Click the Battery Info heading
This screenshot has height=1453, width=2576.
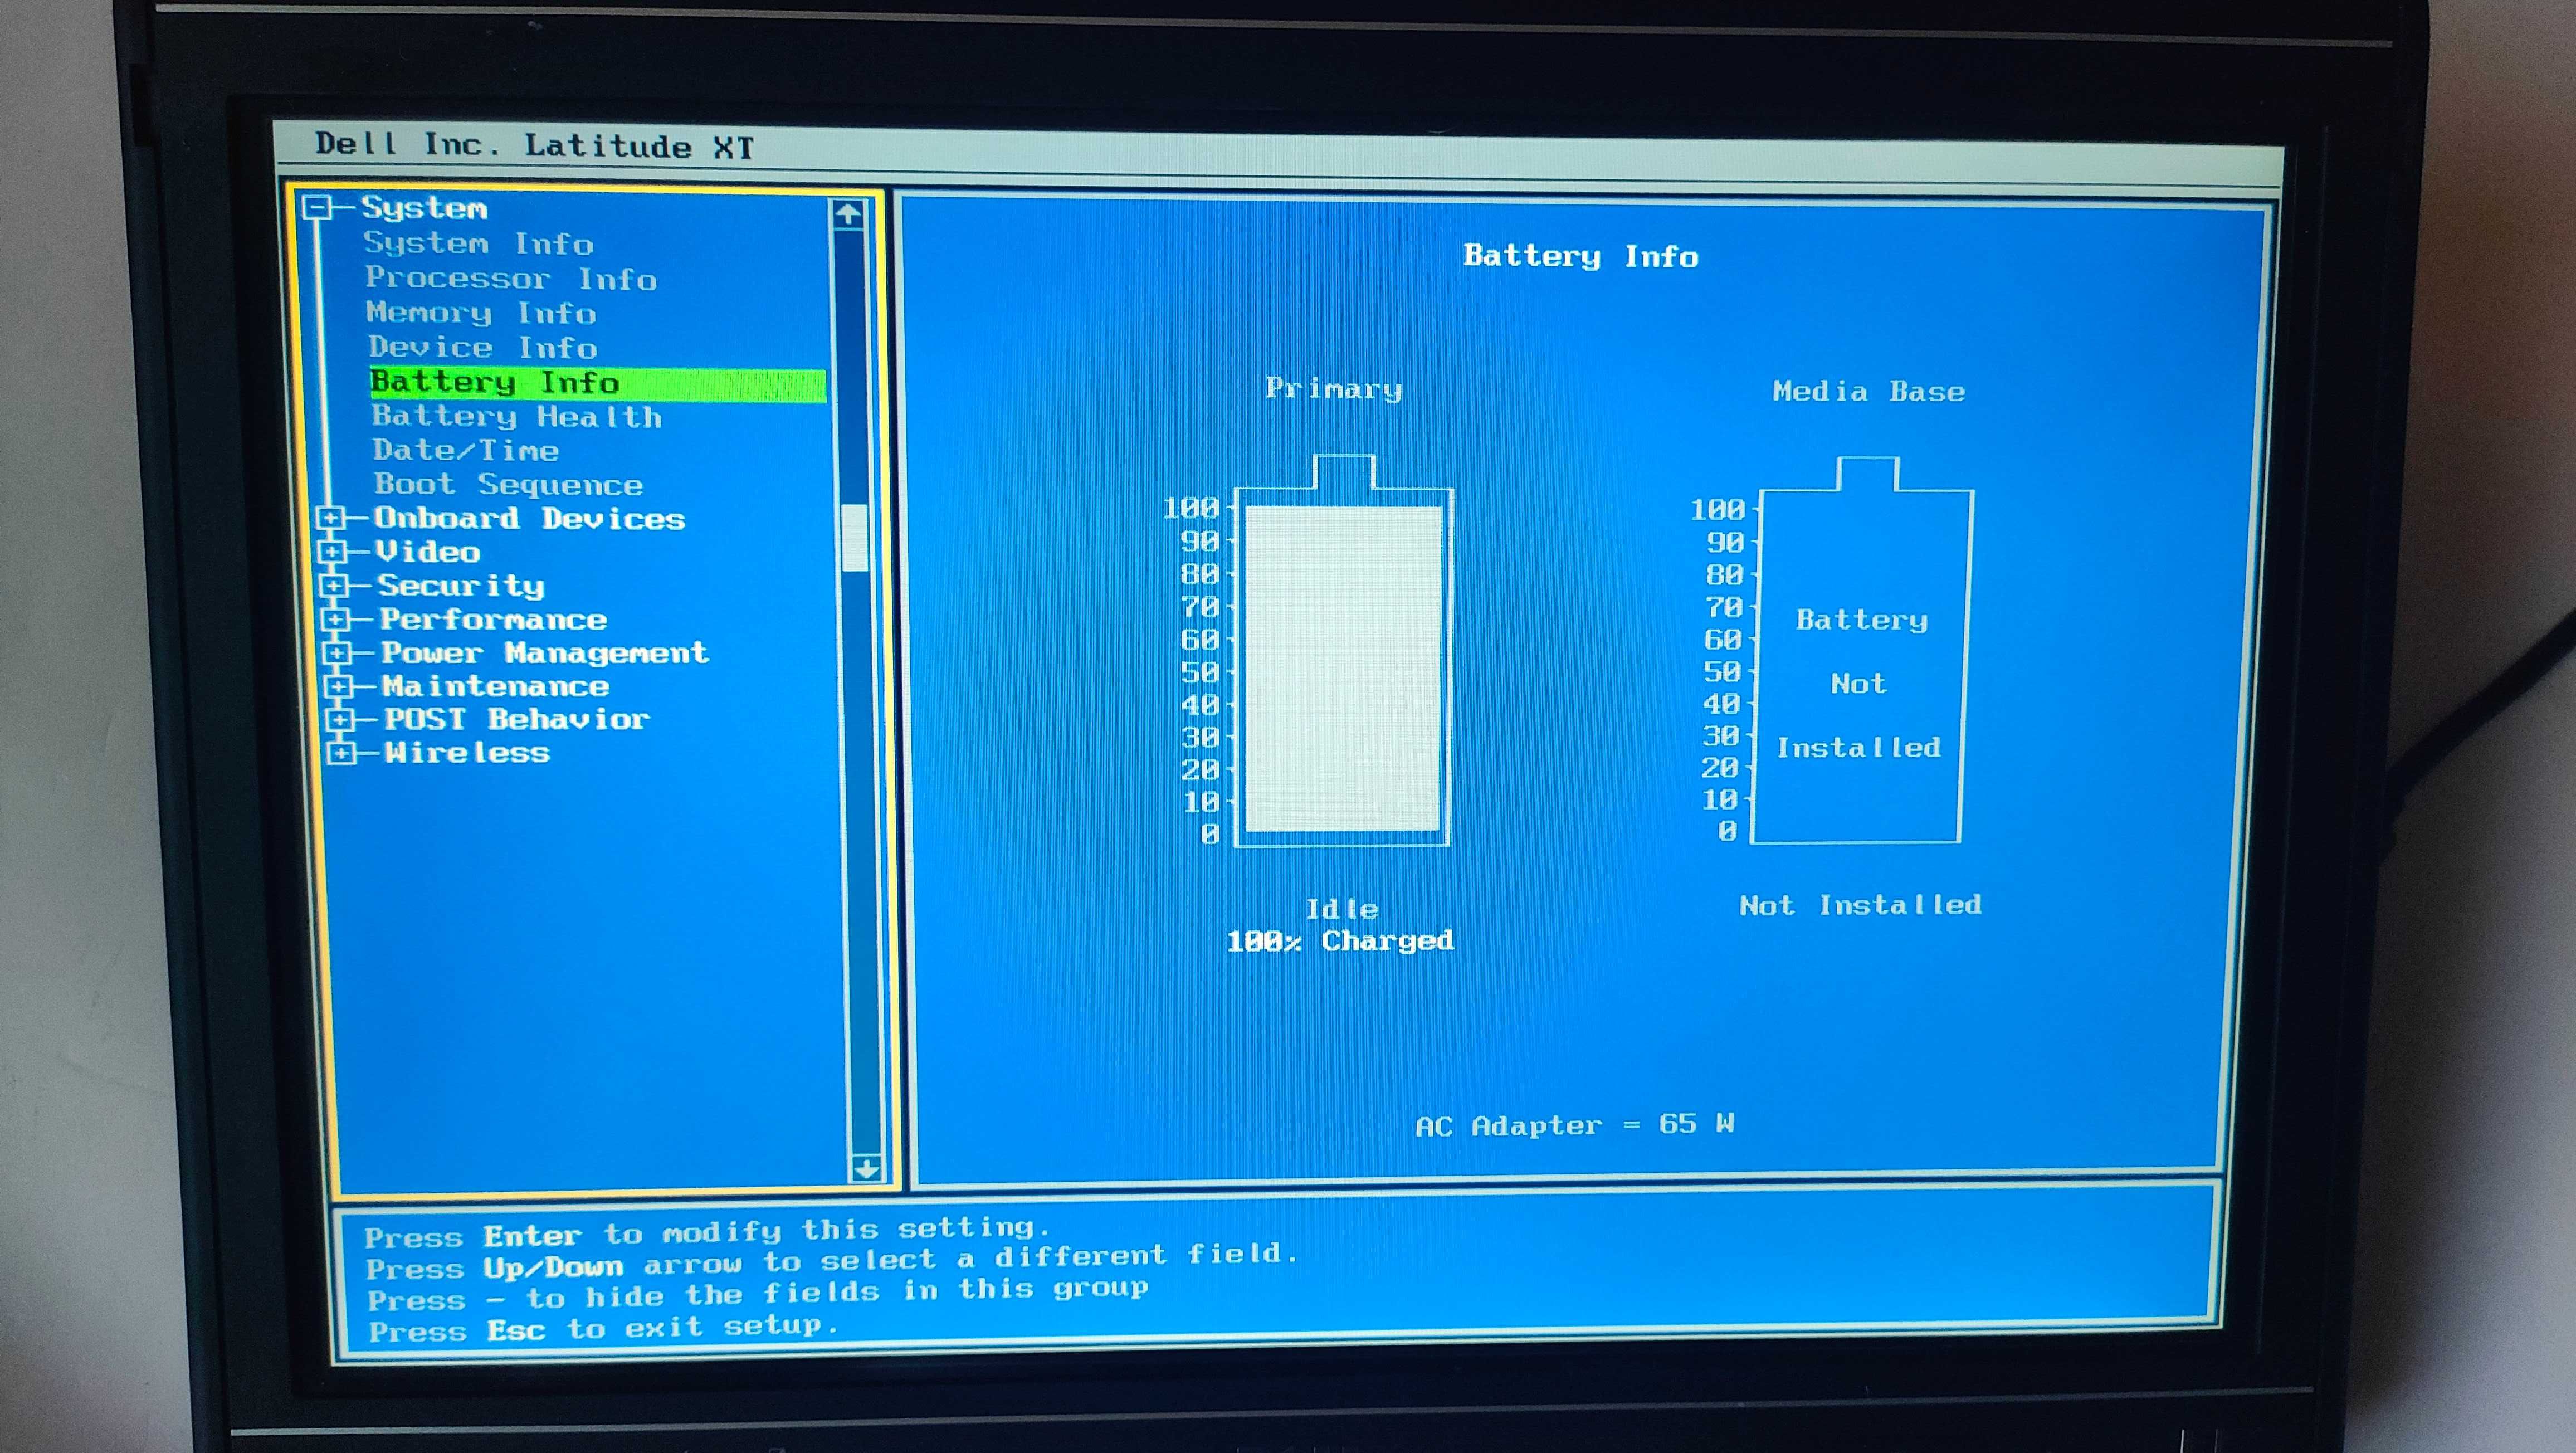[x=1581, y=256]
